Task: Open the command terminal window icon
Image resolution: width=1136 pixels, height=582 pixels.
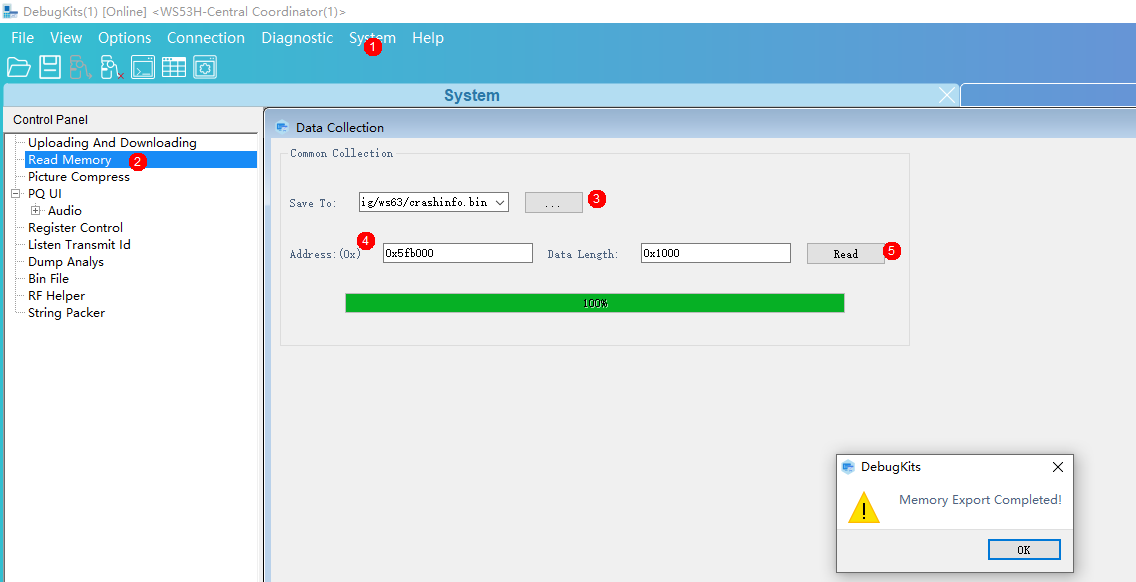Action: click(143, 67)
